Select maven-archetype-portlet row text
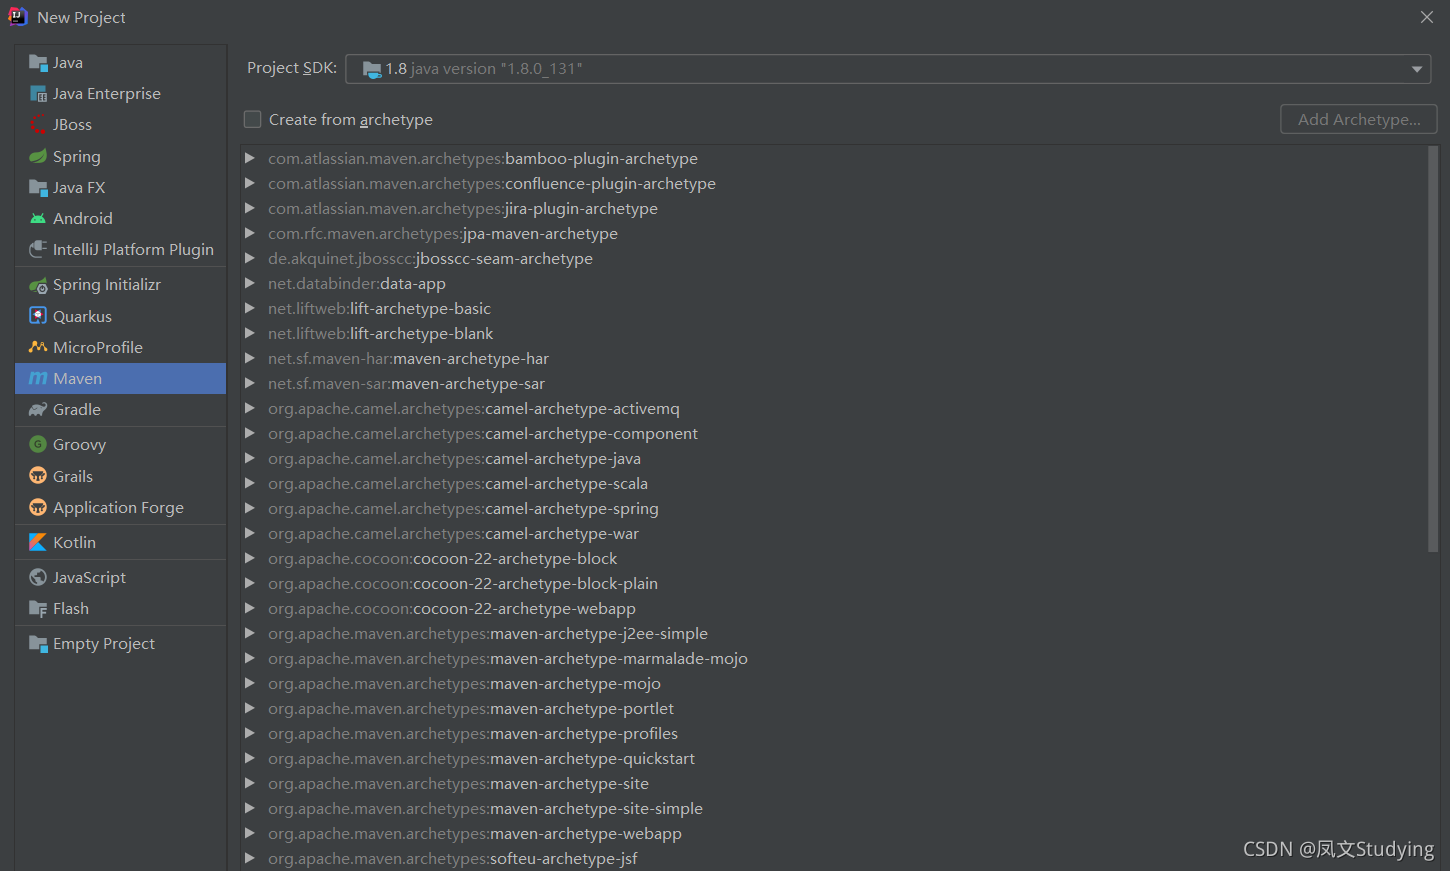Image resolution: width=1450 pixels, height=871 pixels. pos(471,709)
